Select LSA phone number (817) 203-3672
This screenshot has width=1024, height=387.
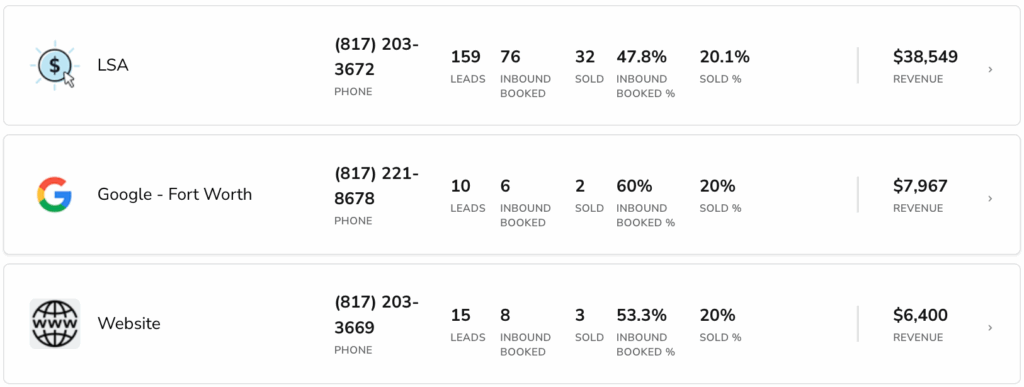coord(377,57)
